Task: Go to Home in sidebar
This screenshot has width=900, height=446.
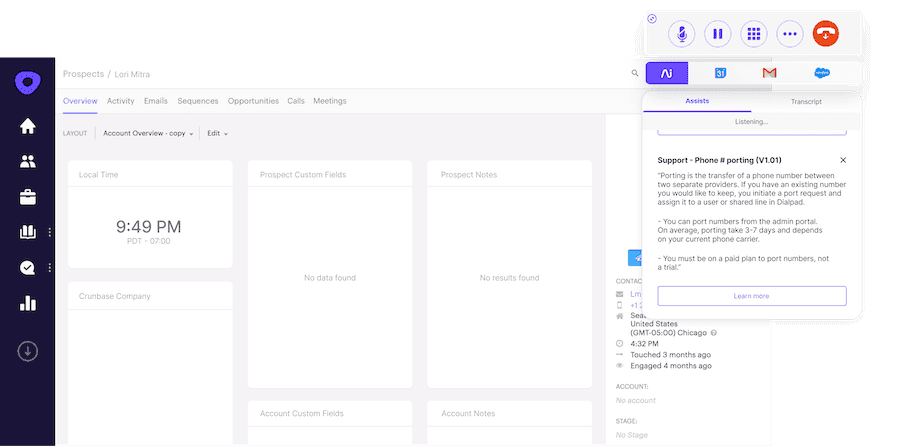Action: tap(28, 126)
